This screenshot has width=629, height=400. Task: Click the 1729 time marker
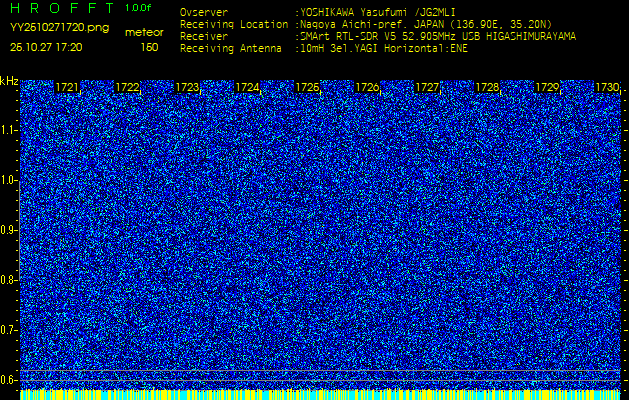click(547, 87)
